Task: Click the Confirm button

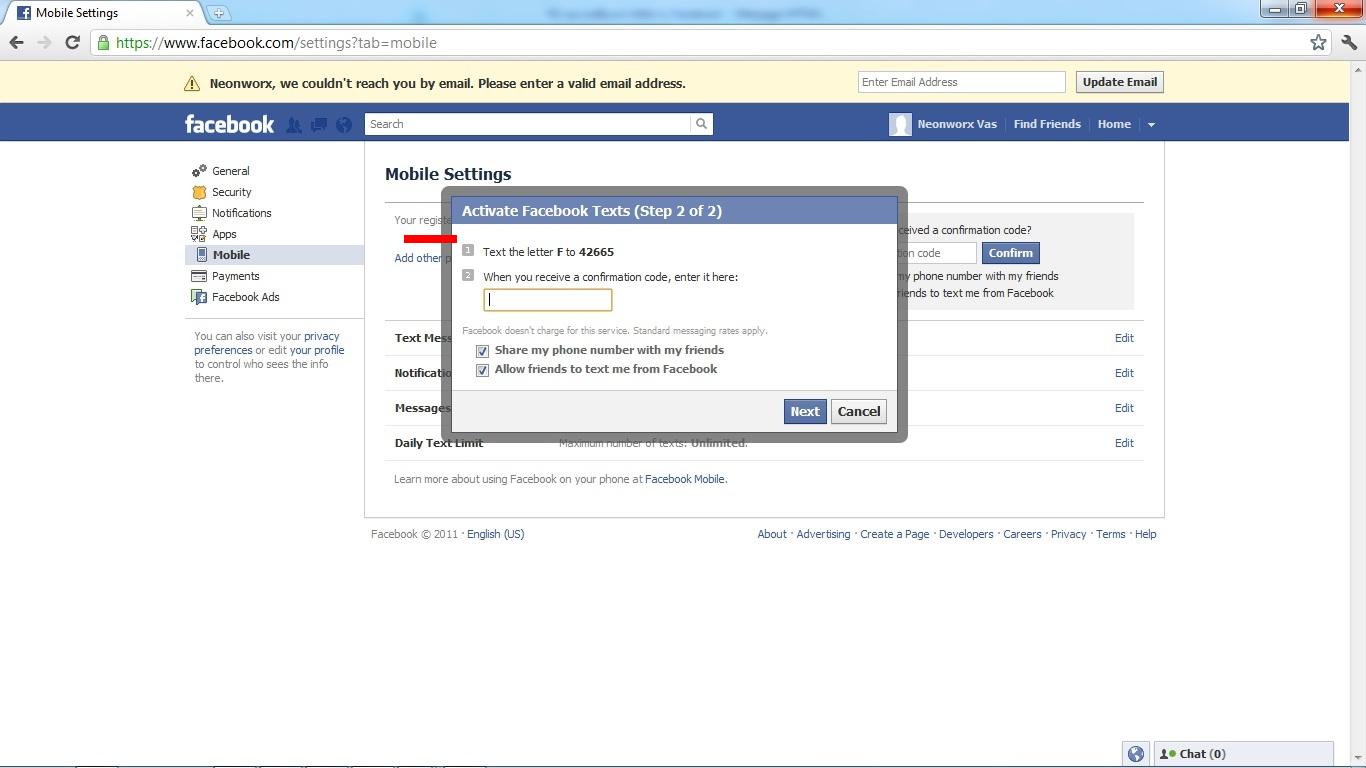Action: click(1010, 253)
